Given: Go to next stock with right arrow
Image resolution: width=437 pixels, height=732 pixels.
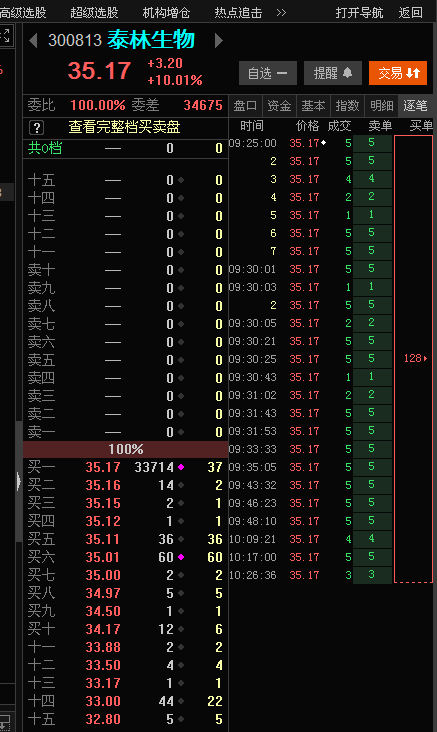Looking at the screenshot, I should pyautogui.click(x=218, y=41).
